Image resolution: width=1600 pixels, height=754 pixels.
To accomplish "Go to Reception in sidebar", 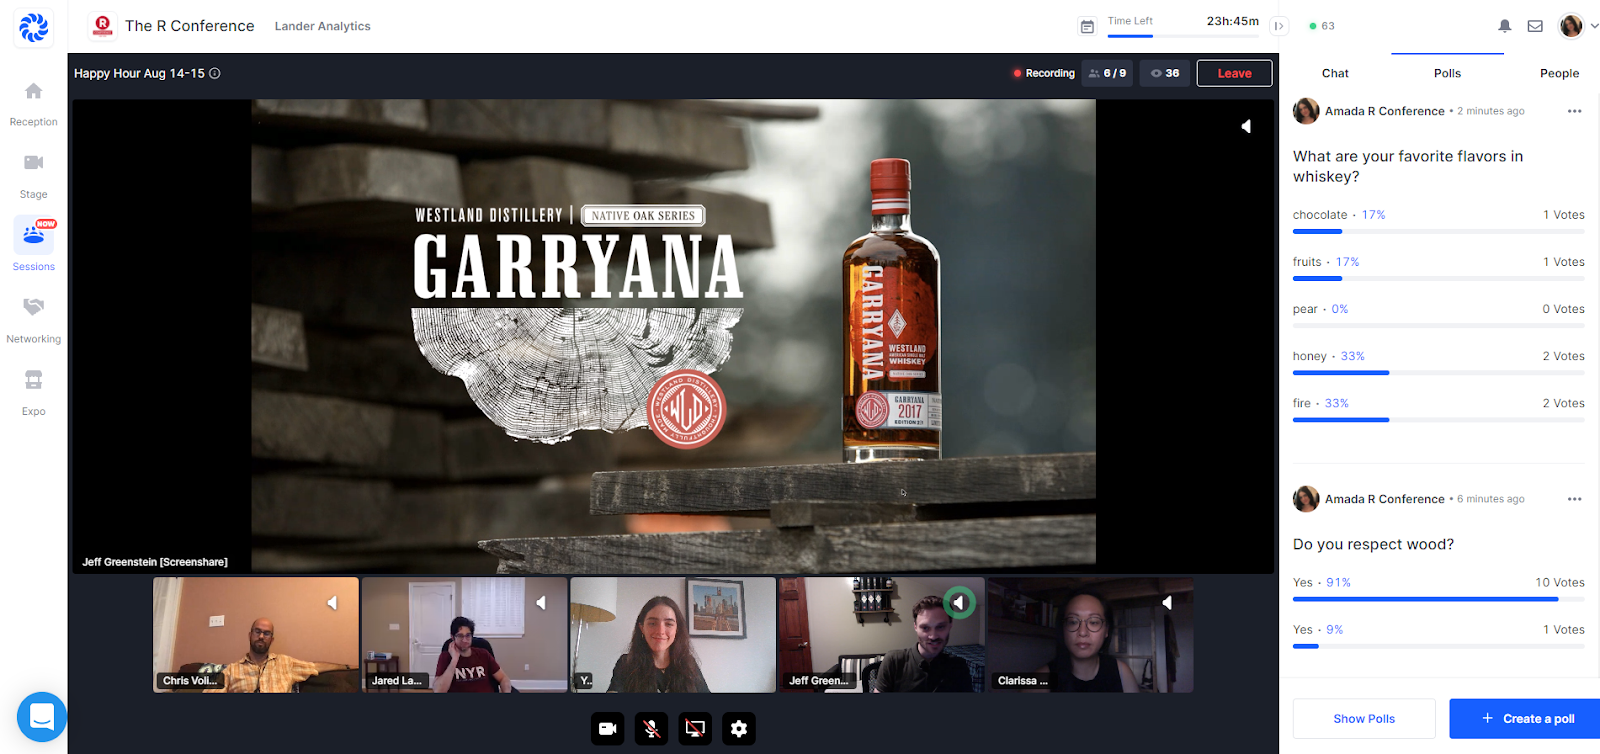I will tap(34, 104).
